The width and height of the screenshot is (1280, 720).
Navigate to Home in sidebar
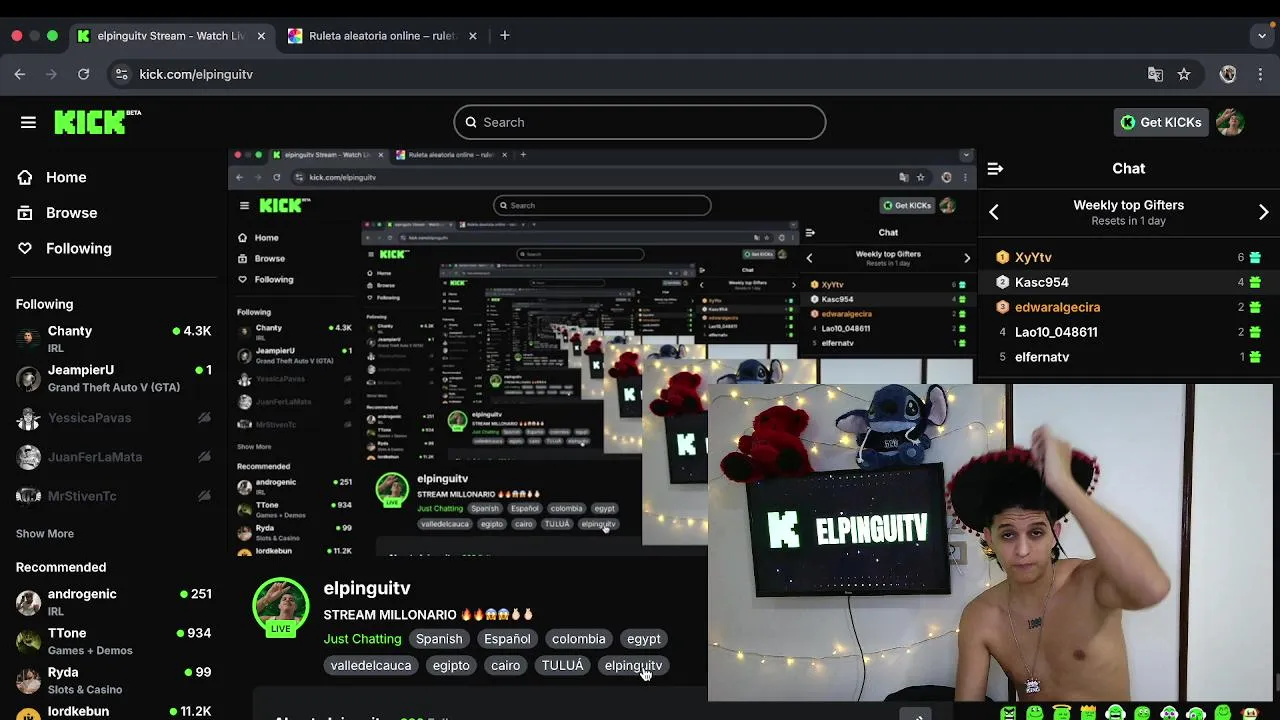(x=66, y=177)
